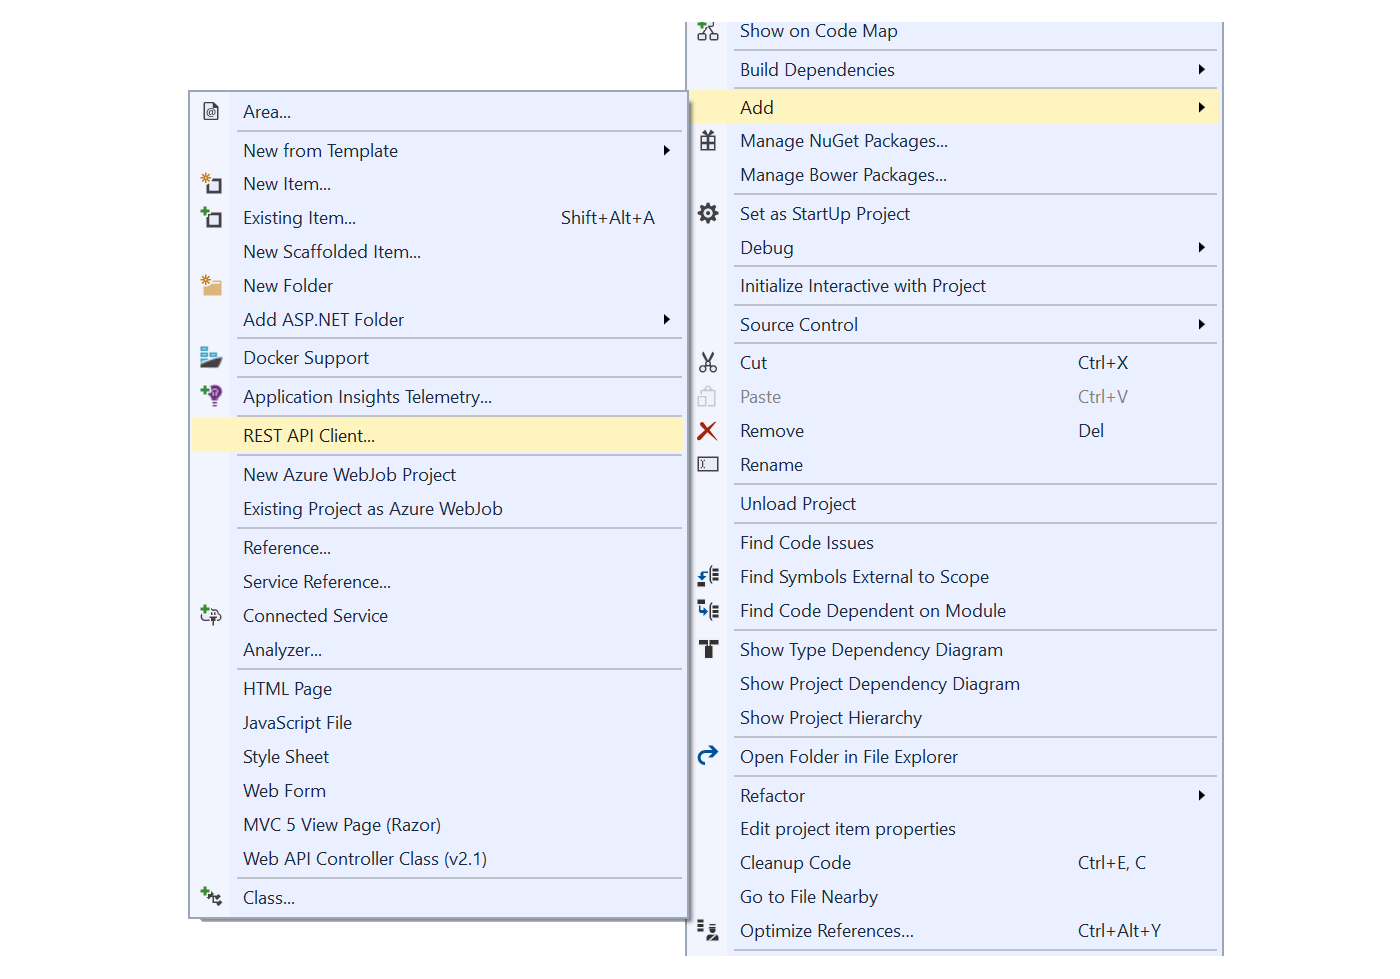Click the scissors Cut icon

[x=708, y=363]
